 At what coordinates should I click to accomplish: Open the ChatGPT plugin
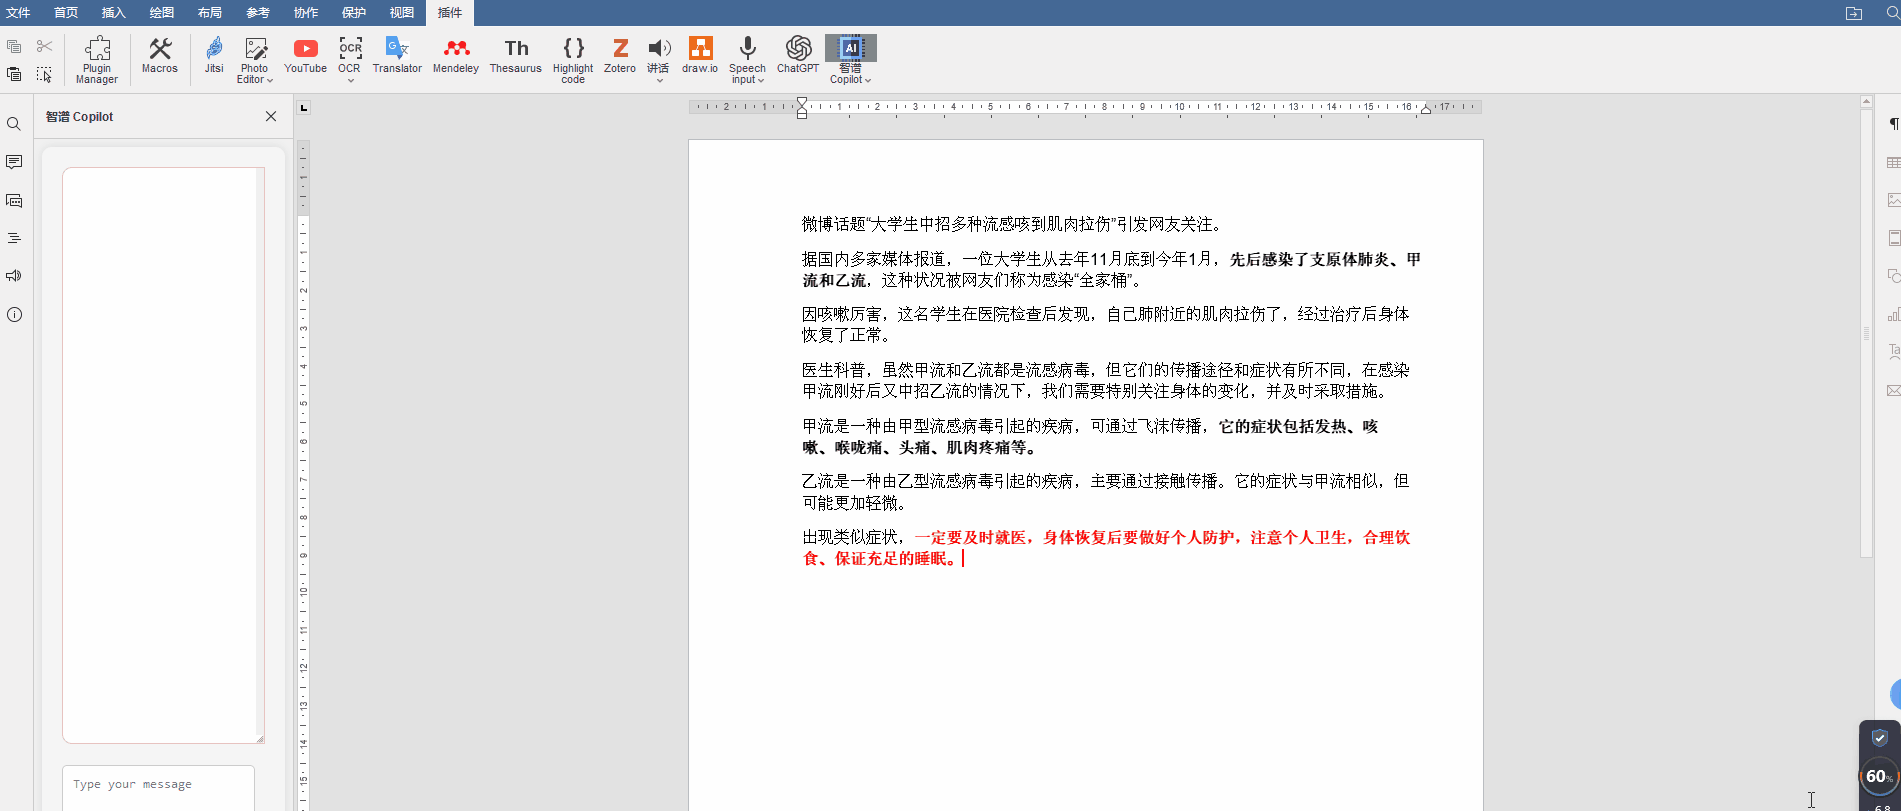[x=798, y=55]
